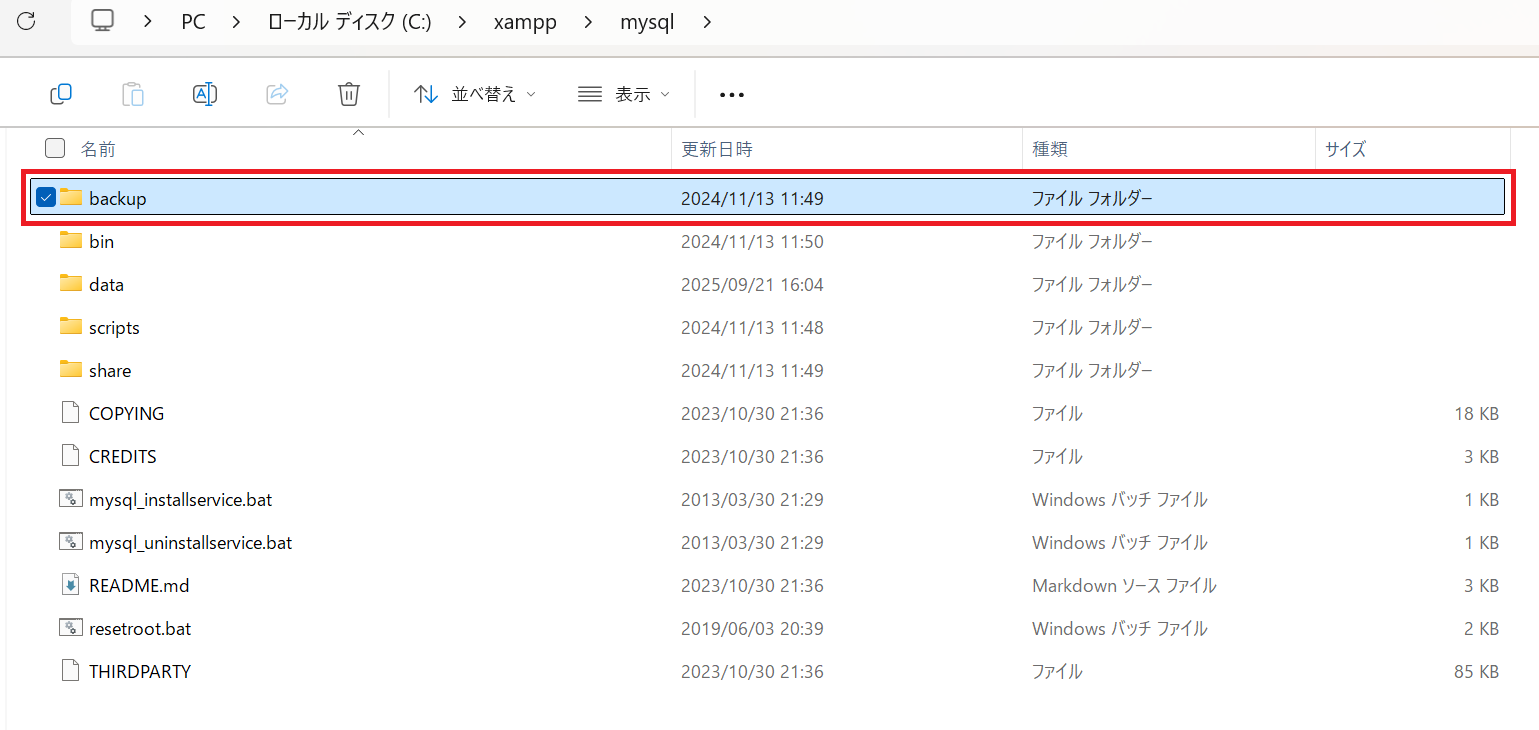The width and height of the screenshot is (1539, 730).
Task: Sort by サイズ column header
Action: point(1345,149)
